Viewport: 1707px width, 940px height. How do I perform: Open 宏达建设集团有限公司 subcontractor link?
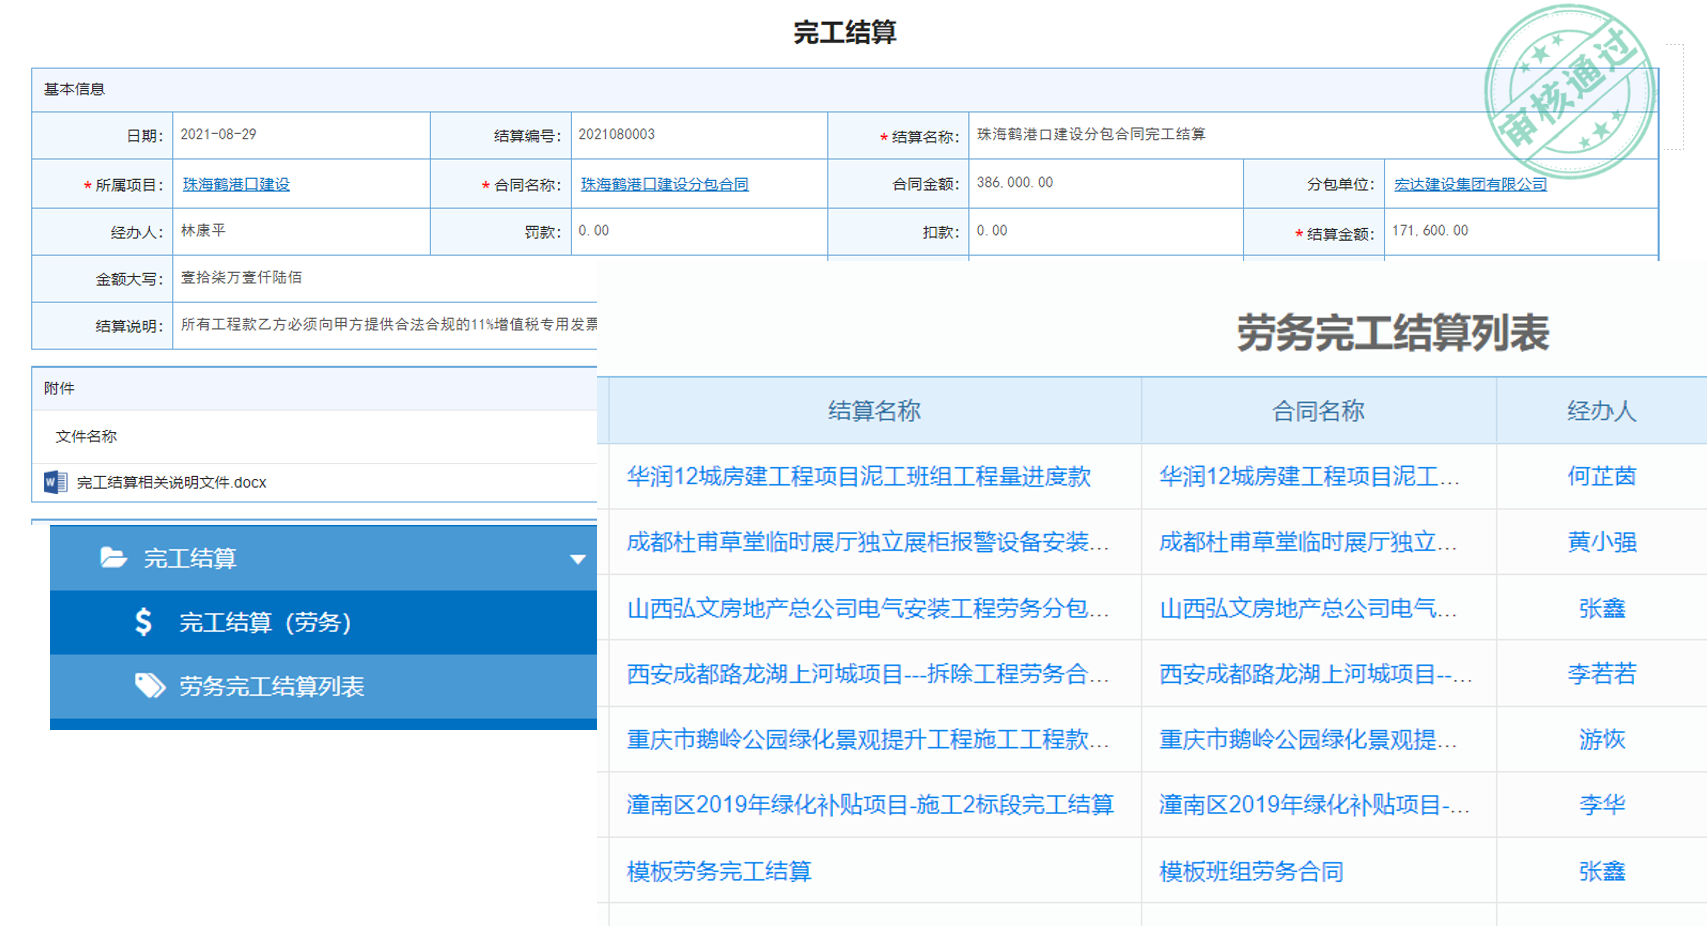click(1470, 185)
